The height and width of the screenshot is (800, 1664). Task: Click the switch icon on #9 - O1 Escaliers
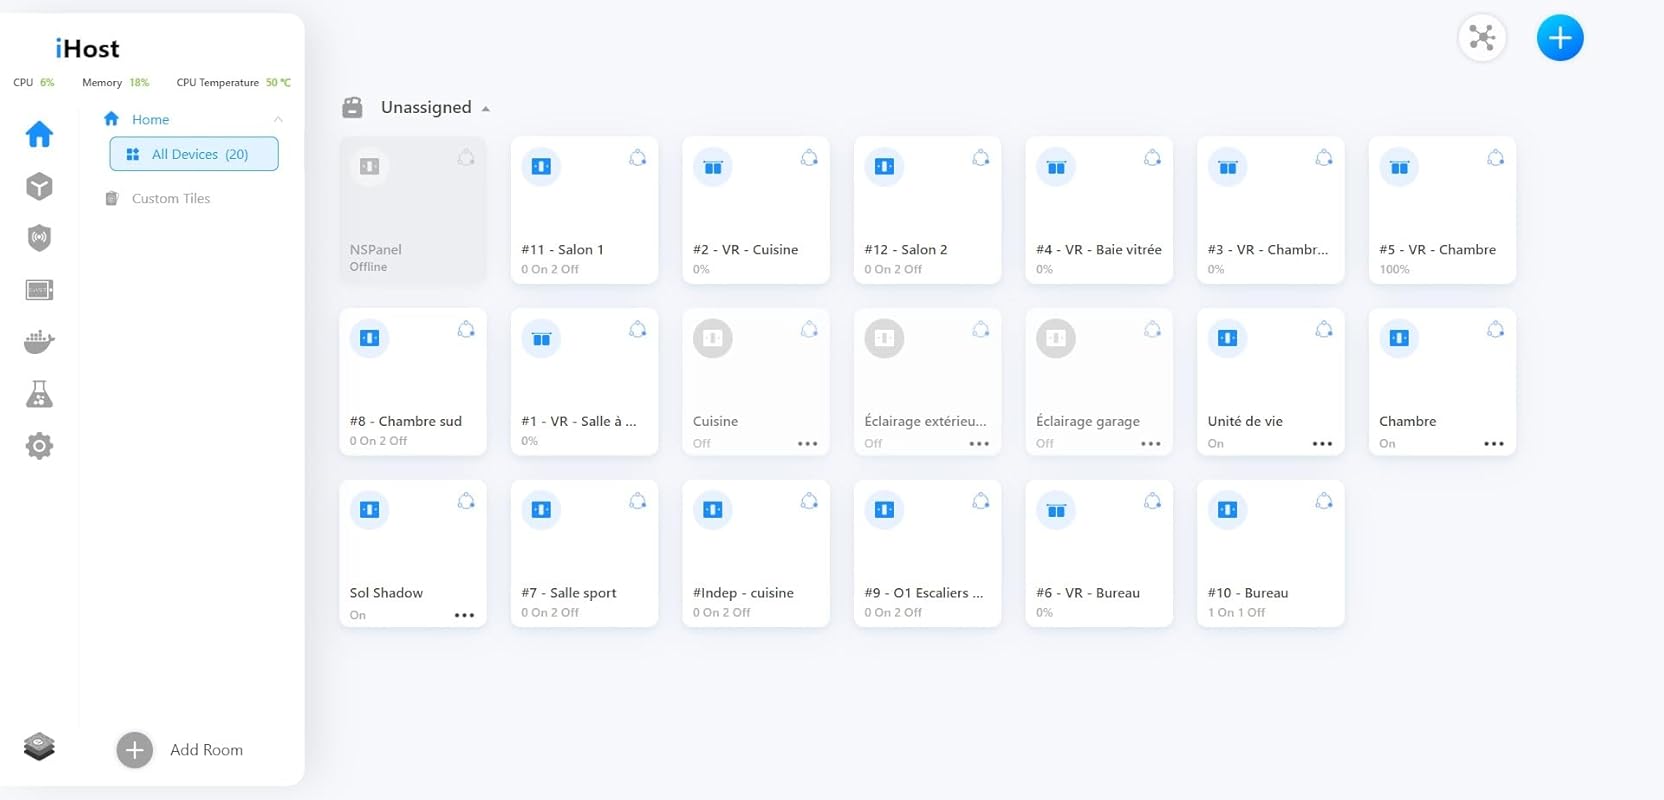click(884, 510)
